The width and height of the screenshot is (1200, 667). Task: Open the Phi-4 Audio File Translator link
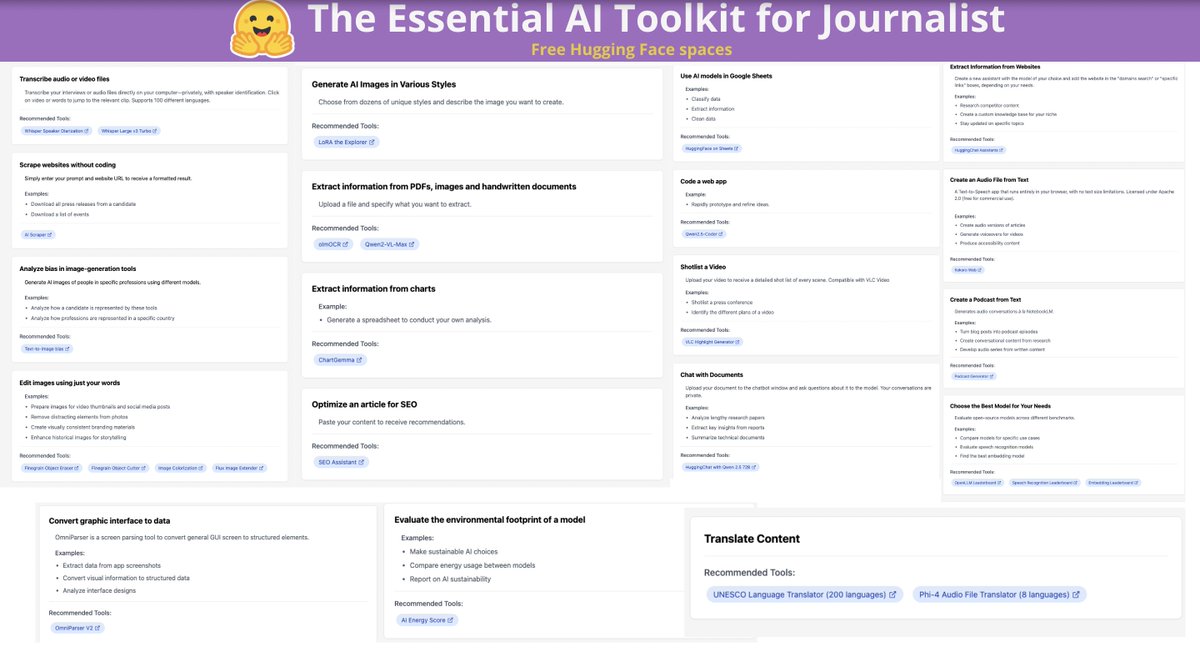click(999, 594)
